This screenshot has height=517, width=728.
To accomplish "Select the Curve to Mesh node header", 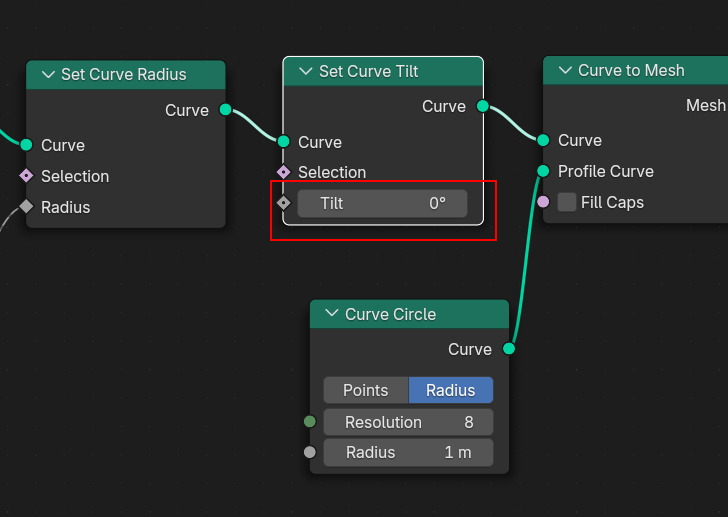I will click(636, 71).
